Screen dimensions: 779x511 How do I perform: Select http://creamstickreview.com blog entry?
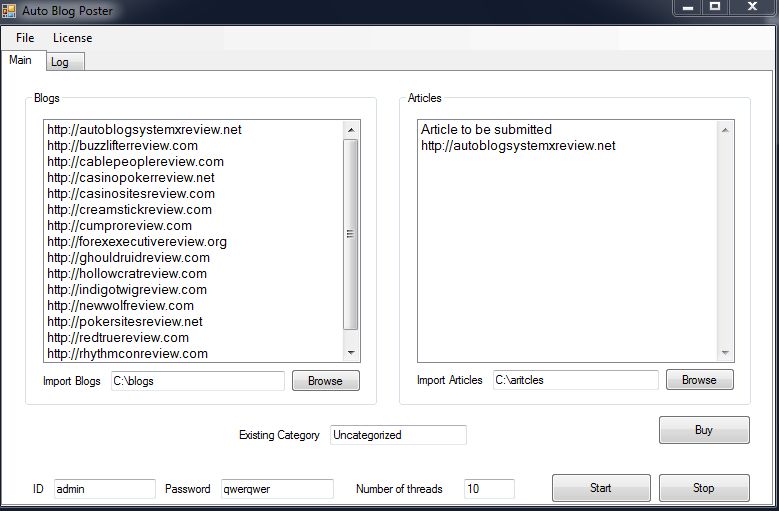129,209
